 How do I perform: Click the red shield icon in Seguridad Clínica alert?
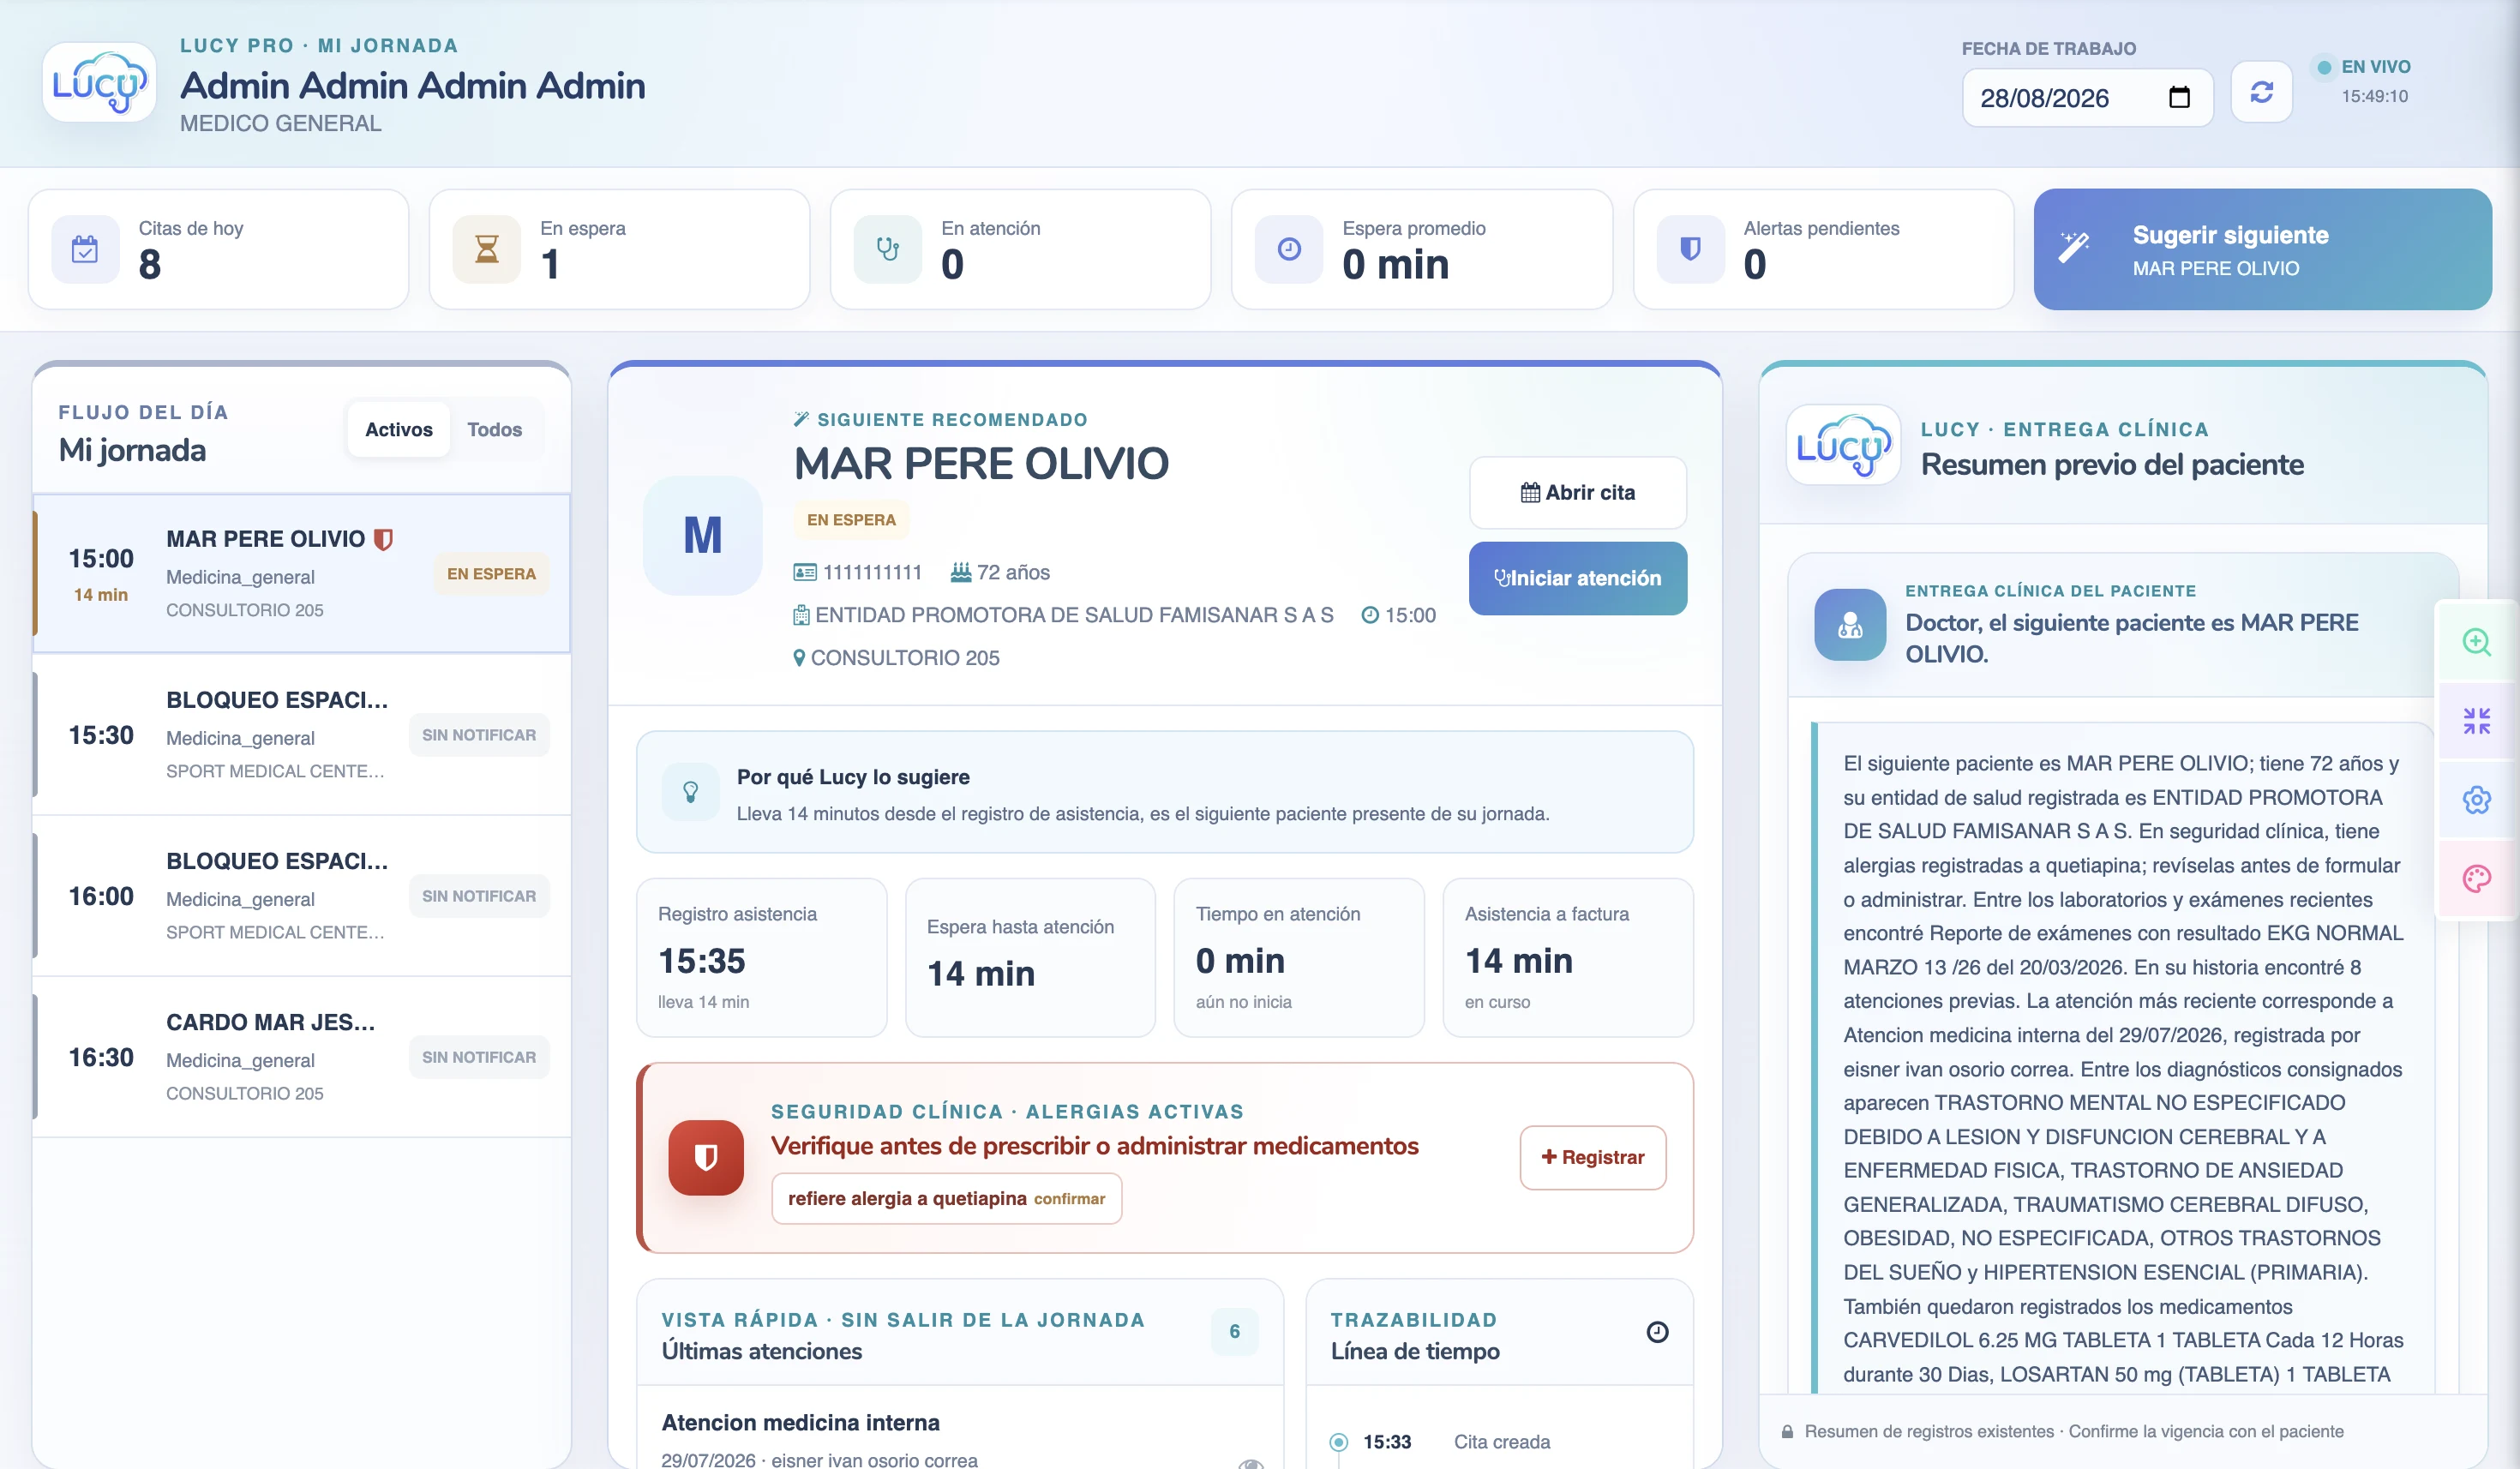(x=706, y=1157)
